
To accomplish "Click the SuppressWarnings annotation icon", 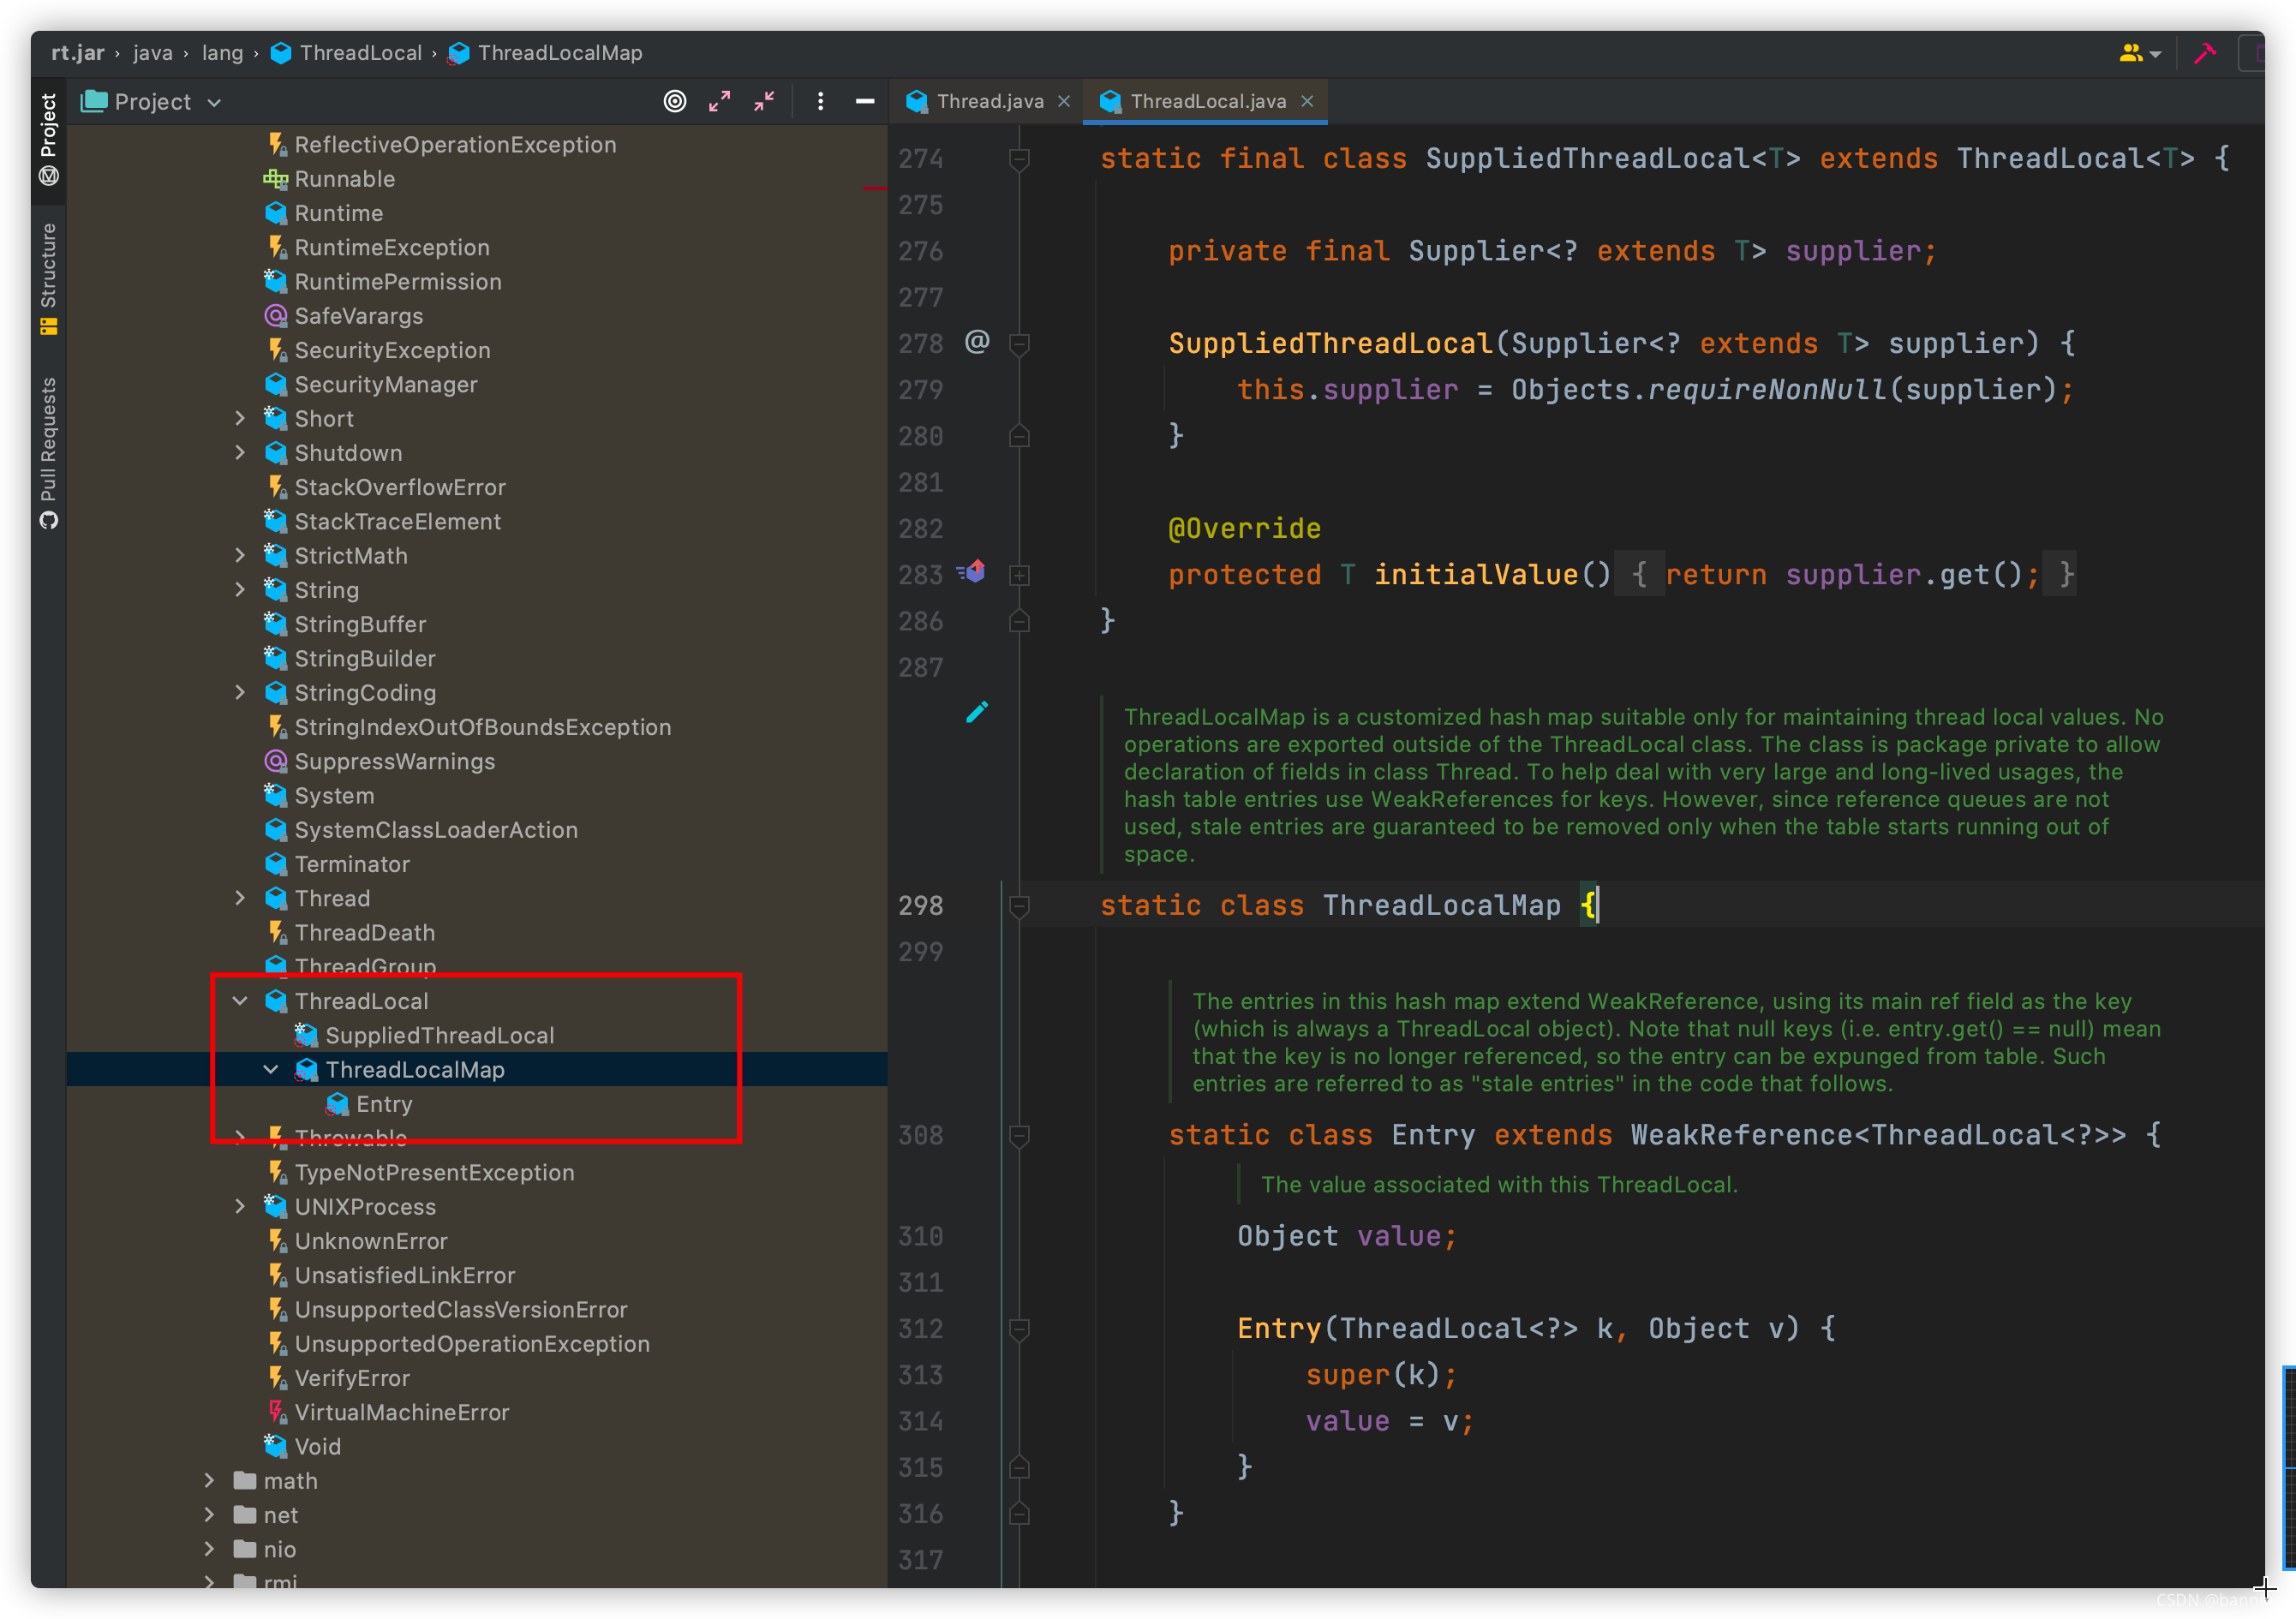I will coord(275,761).
